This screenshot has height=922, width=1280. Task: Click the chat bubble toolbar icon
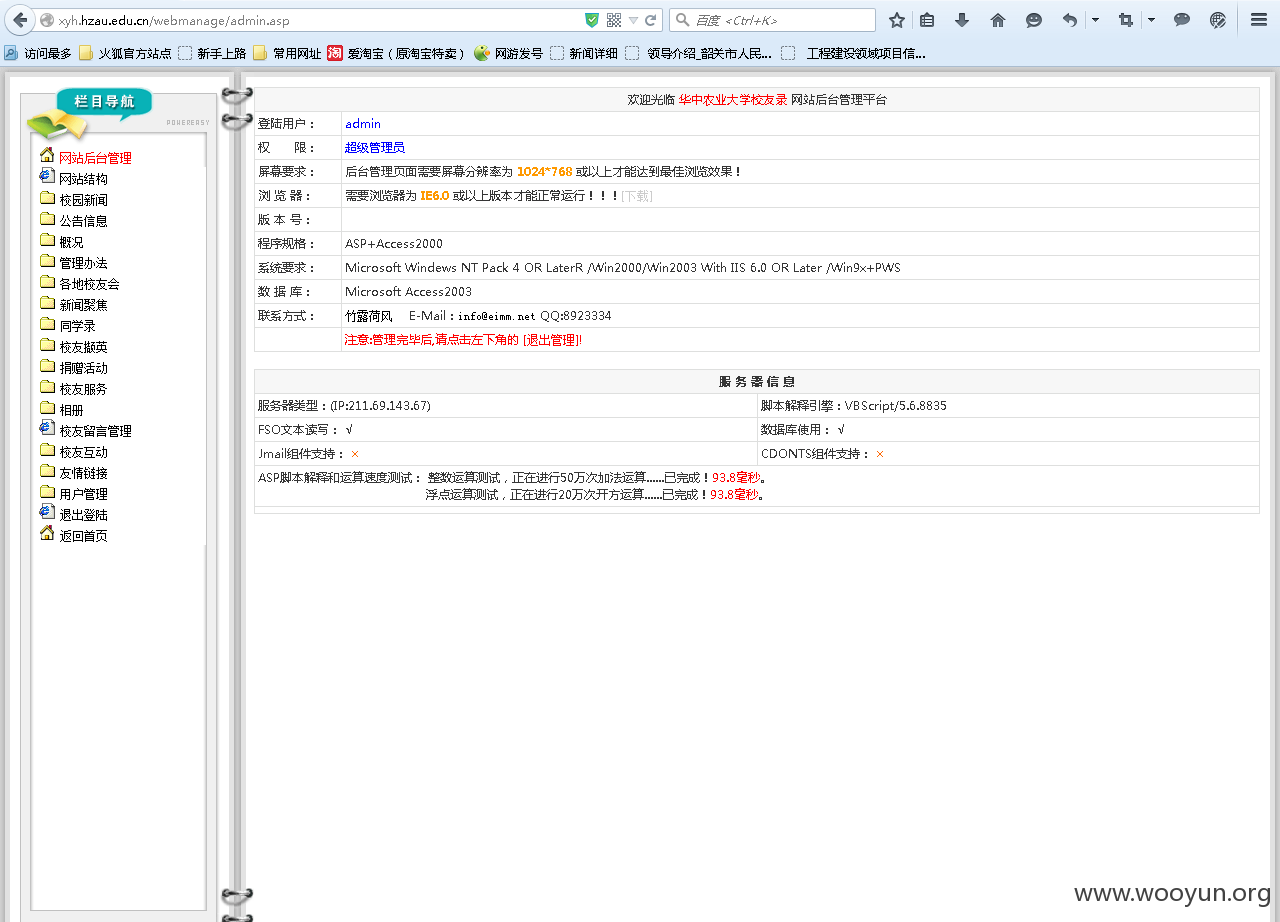tap(1182, 20)
